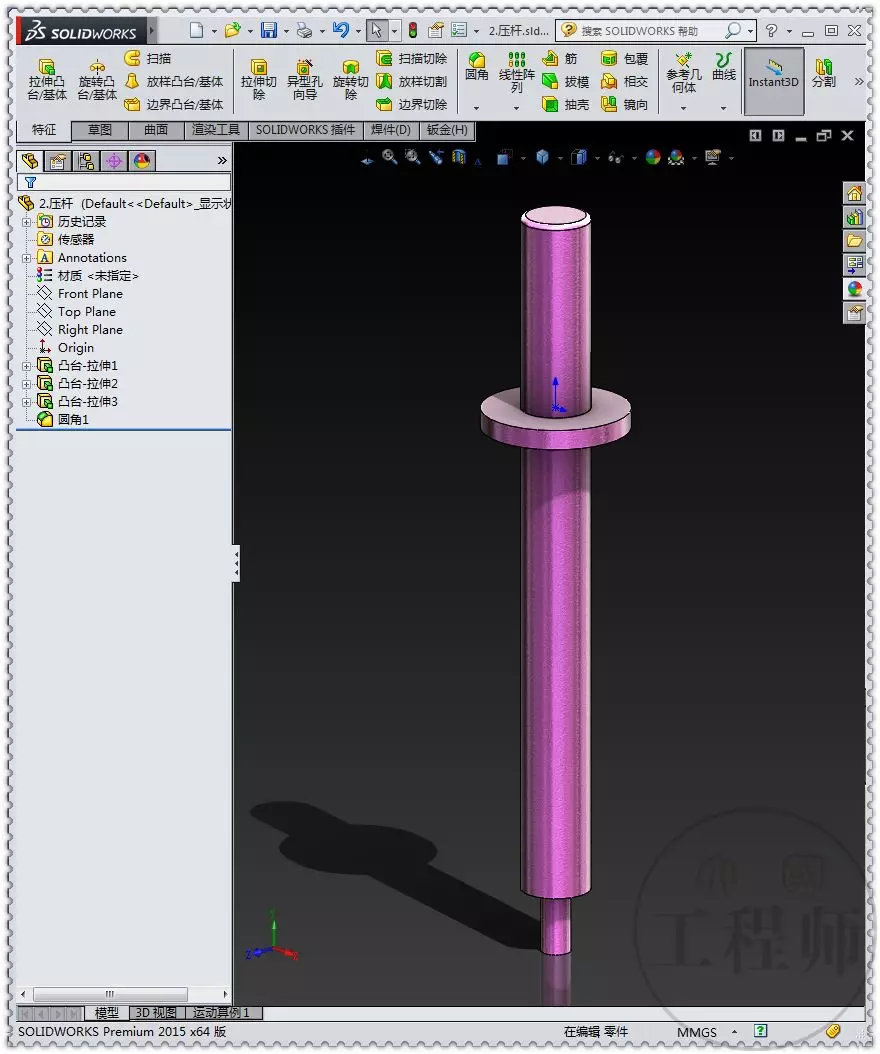The height and width of the screenshot is (1054, 880).
Task: Click the 运动算例 1 motion study tab
Action: 221,1012
